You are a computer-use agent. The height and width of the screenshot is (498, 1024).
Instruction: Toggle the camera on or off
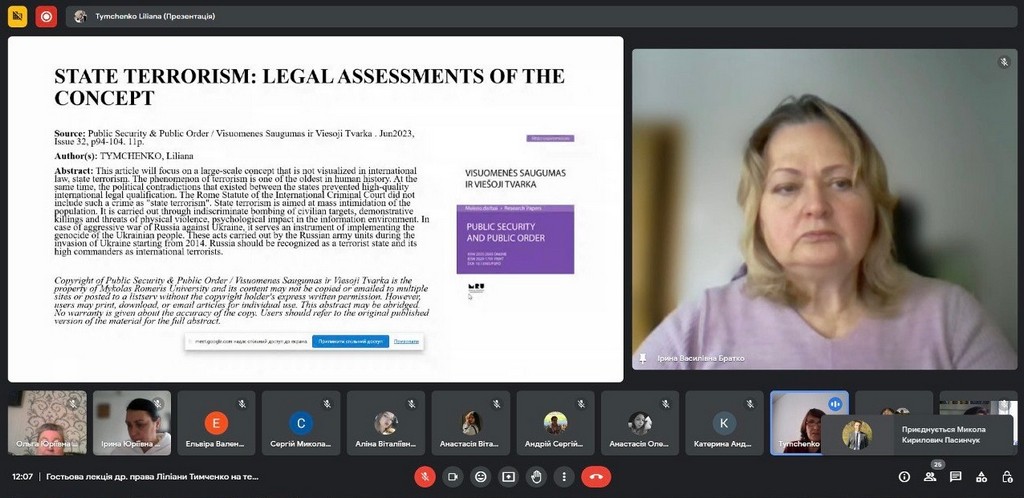coord(453,477)
